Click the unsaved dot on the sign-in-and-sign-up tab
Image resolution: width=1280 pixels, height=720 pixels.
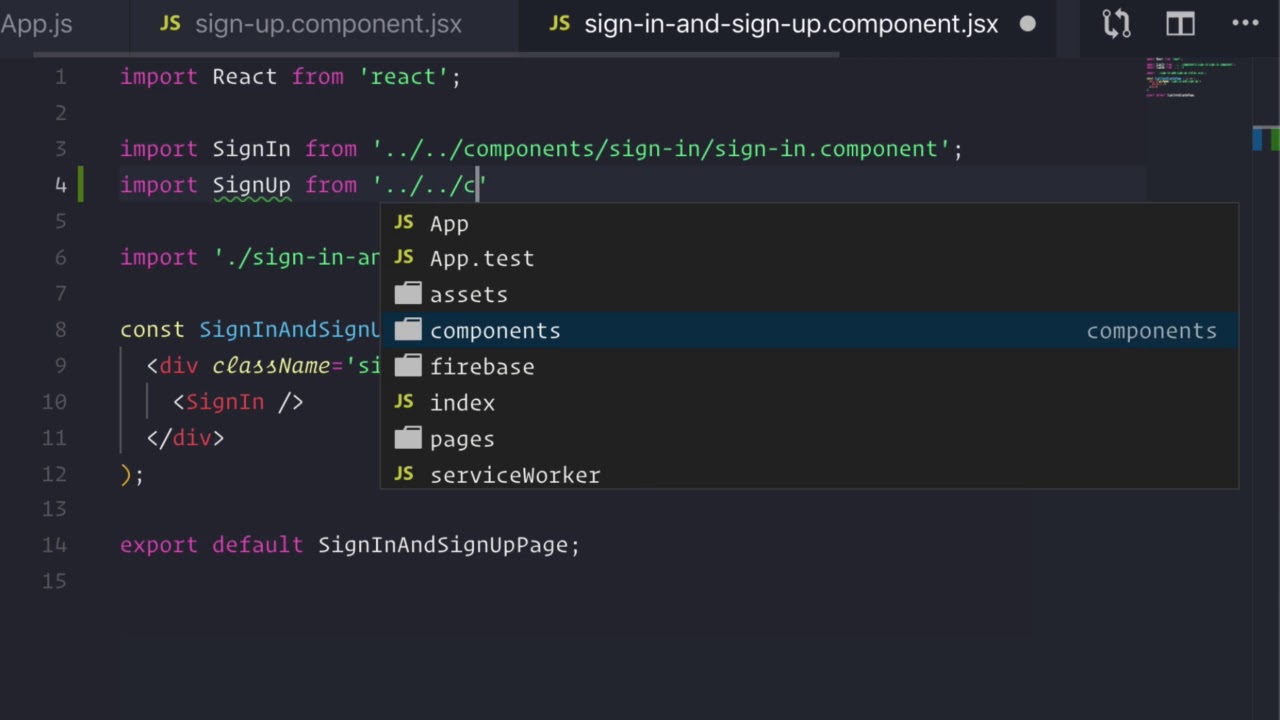[x=1028, y=24]
